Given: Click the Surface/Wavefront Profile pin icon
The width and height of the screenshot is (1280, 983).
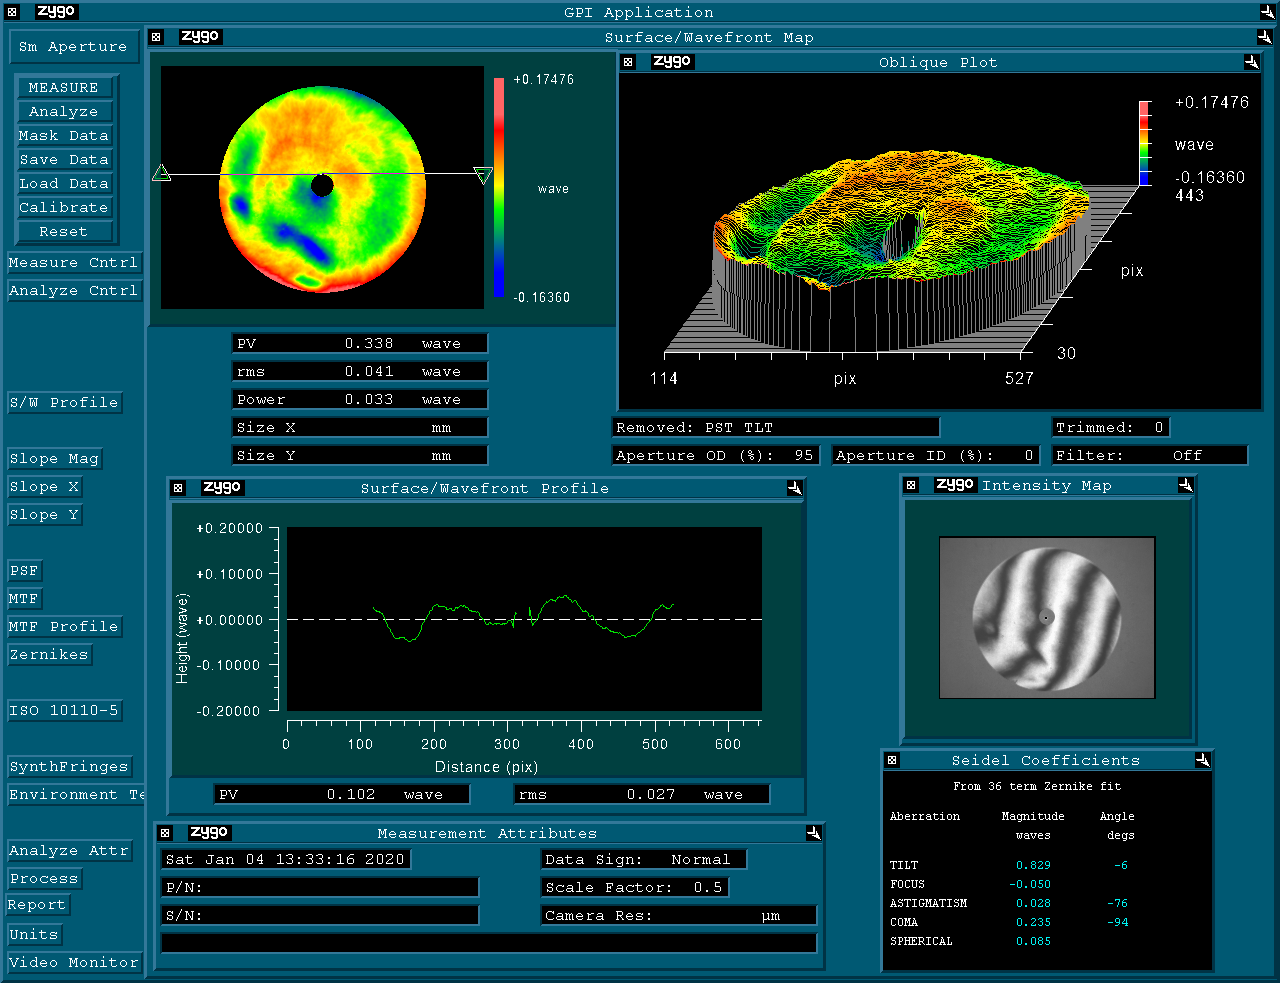Looking at the screenshot, I should tap(794, 488).
